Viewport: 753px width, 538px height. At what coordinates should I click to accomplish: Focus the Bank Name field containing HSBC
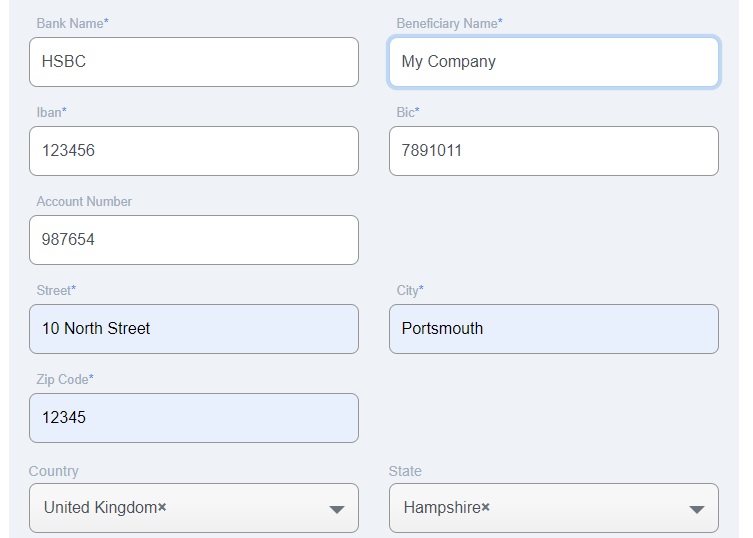194,62
